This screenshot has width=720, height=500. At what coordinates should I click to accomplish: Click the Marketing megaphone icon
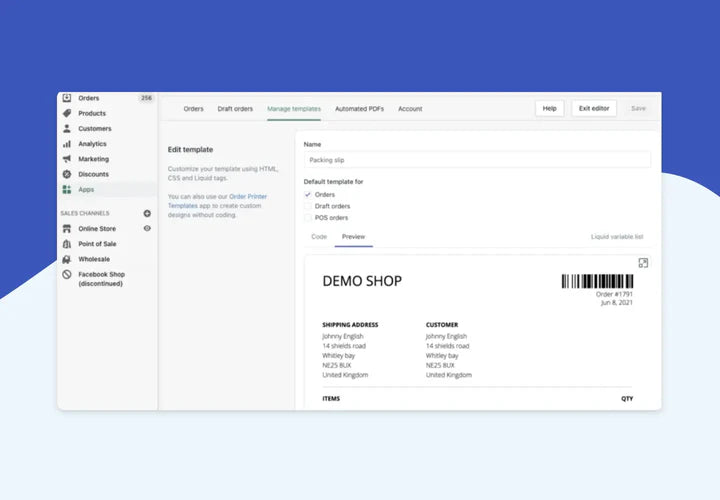point(67,159)
